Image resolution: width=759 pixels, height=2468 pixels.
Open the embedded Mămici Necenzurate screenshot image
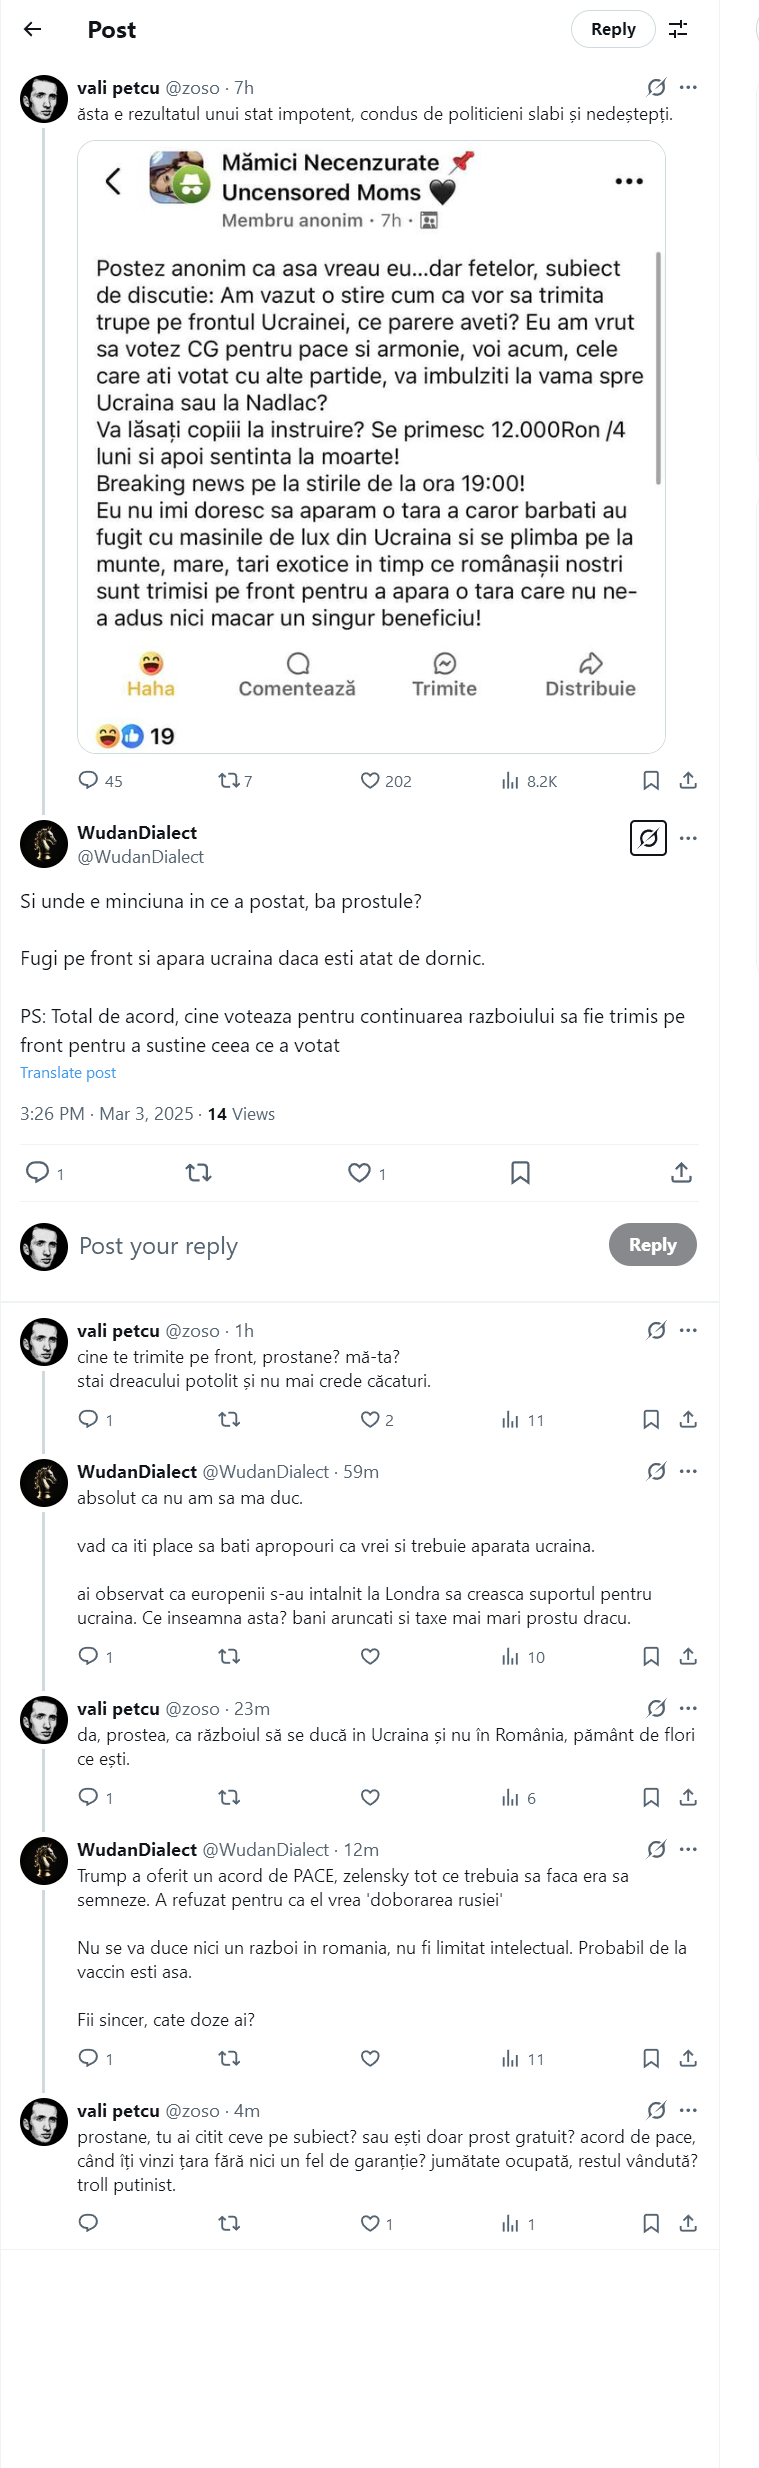pyautogui.click(x=371, y=446)
